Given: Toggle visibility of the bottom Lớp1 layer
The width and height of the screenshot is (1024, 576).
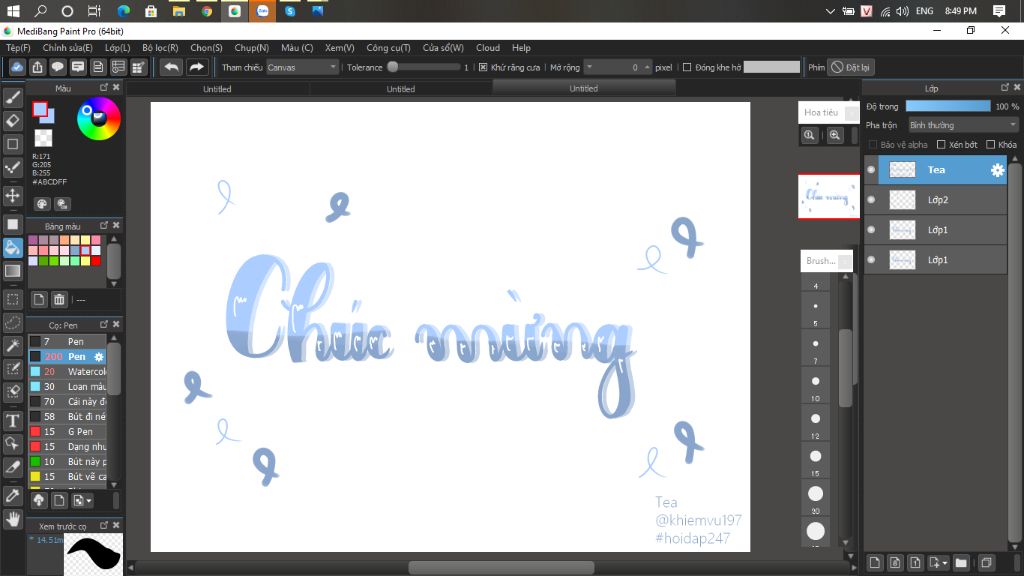Looking at the screenshot, I should coord(871,260).
